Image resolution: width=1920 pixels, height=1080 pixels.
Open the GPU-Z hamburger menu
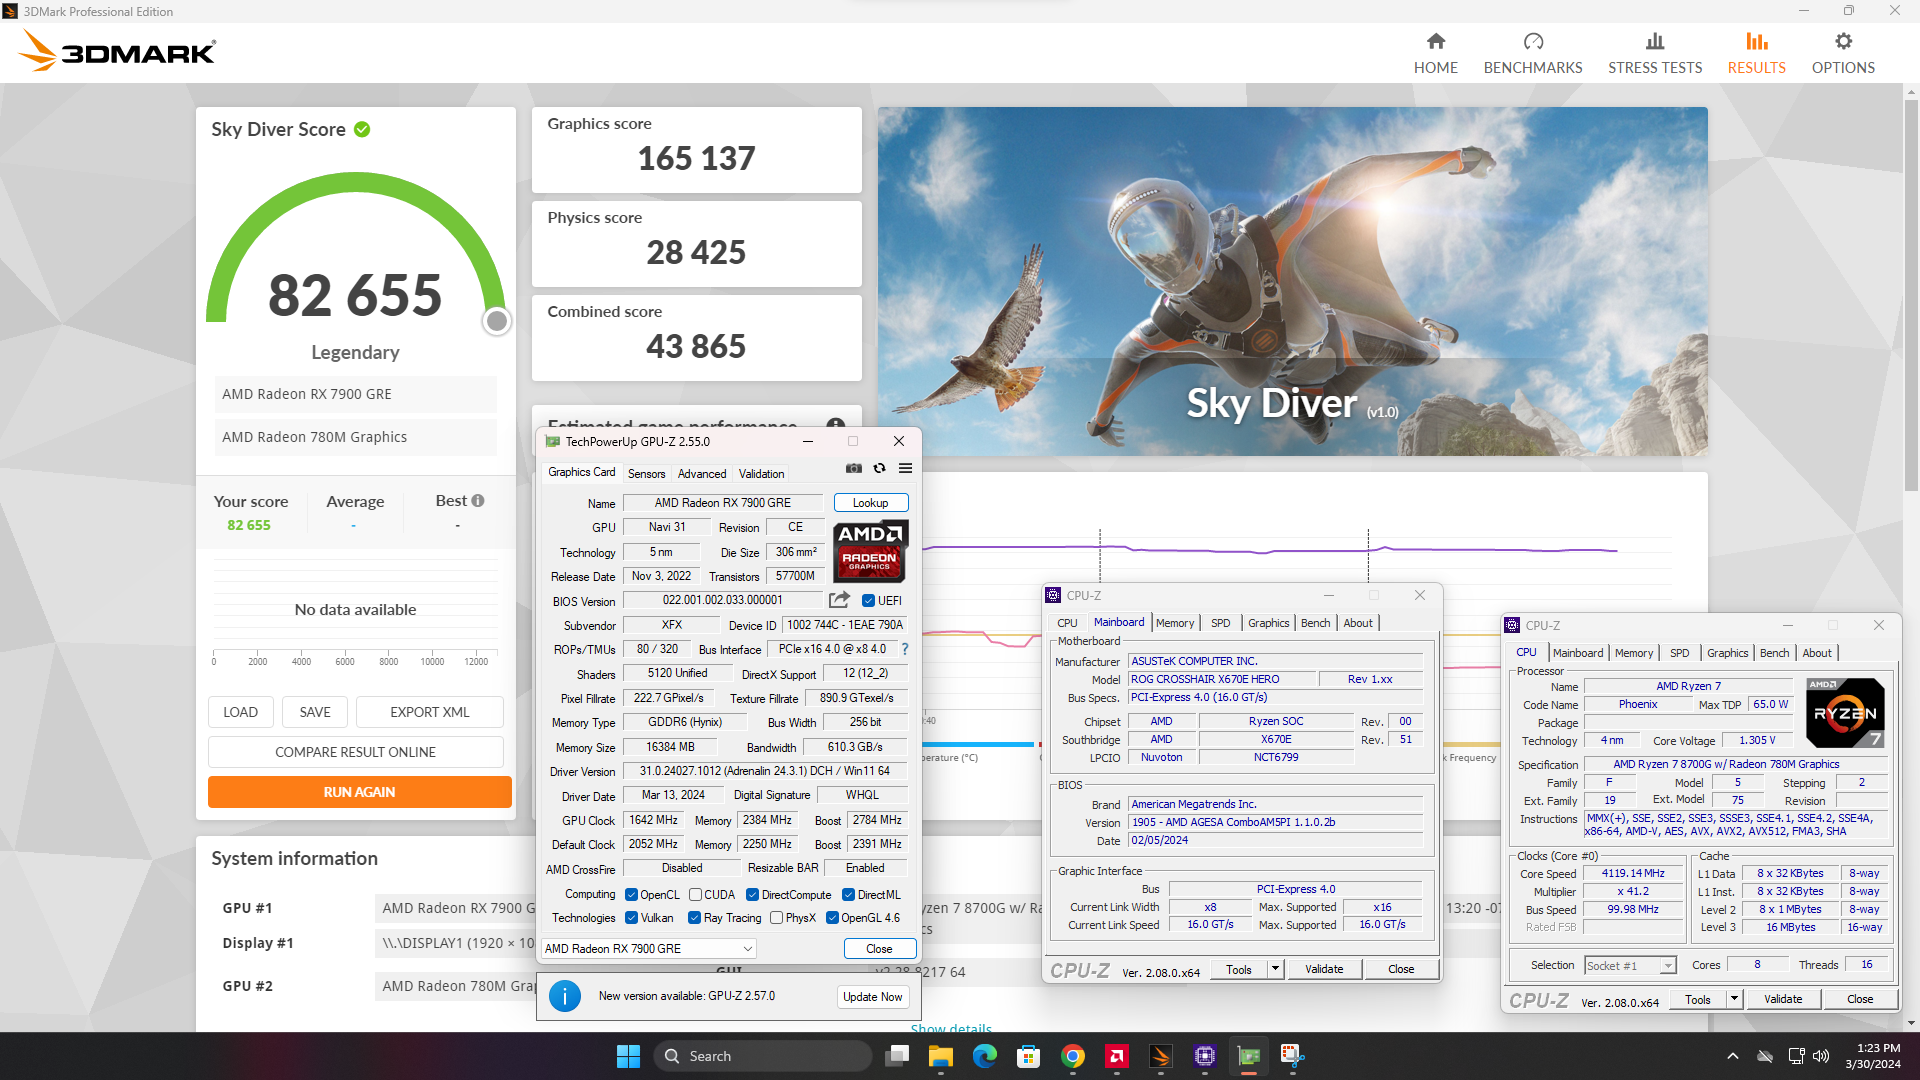(x=905, y=469)
